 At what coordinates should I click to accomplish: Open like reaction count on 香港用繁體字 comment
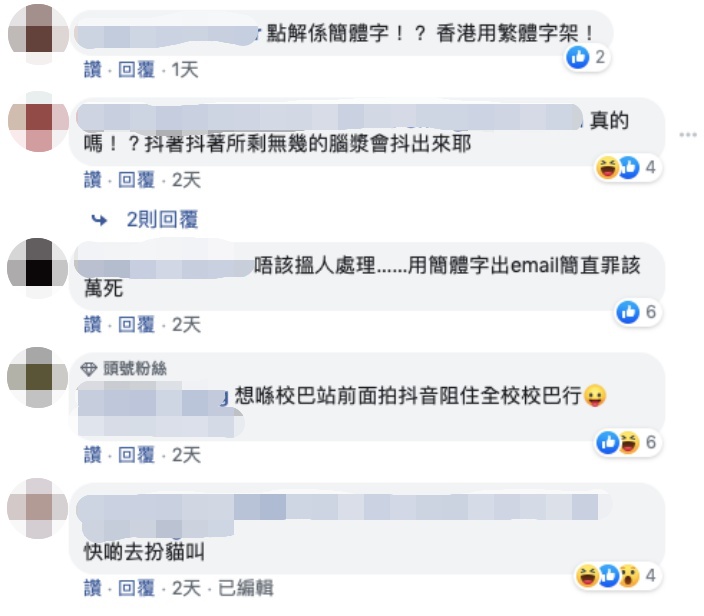[587, 57]
